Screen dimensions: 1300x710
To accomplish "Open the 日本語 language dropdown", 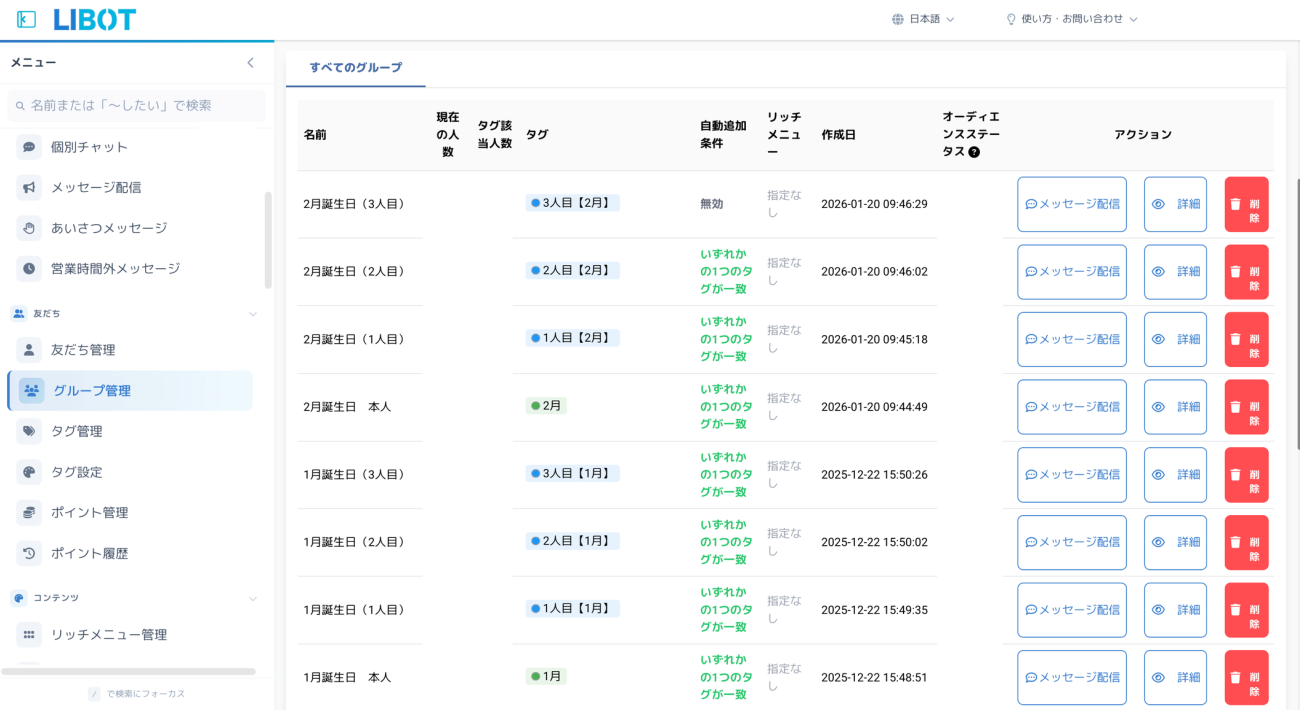I will [x=923, y=19].
